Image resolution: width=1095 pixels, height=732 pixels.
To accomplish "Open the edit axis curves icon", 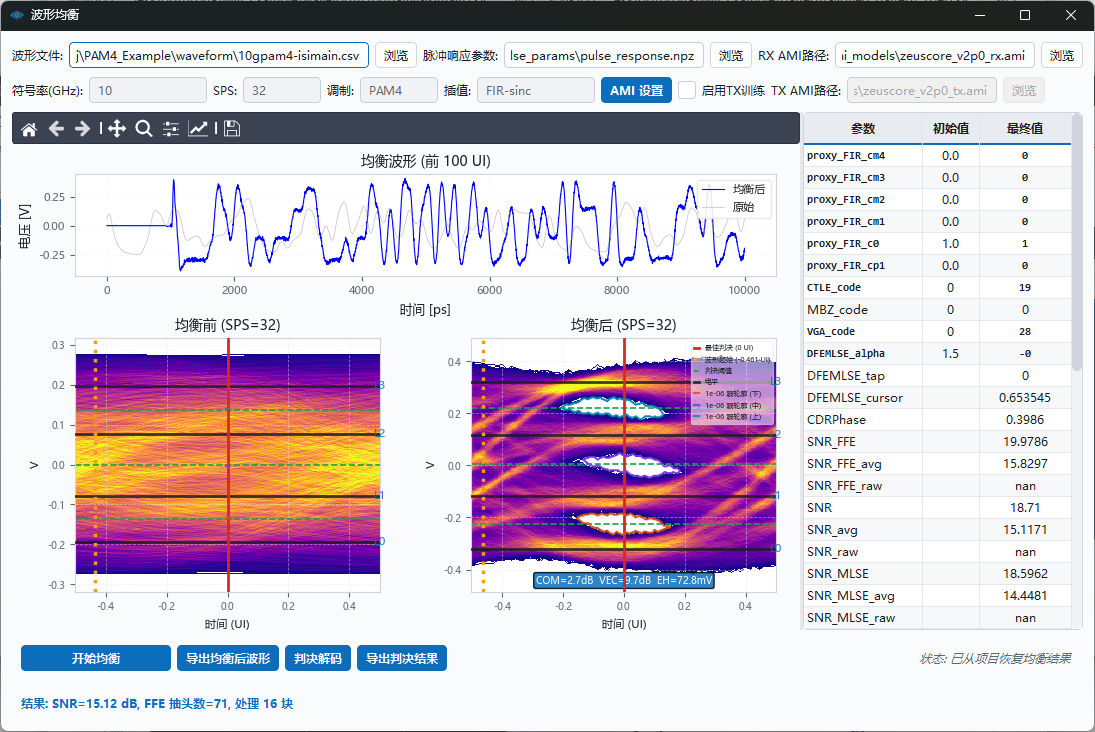I will tap(198, 129).
